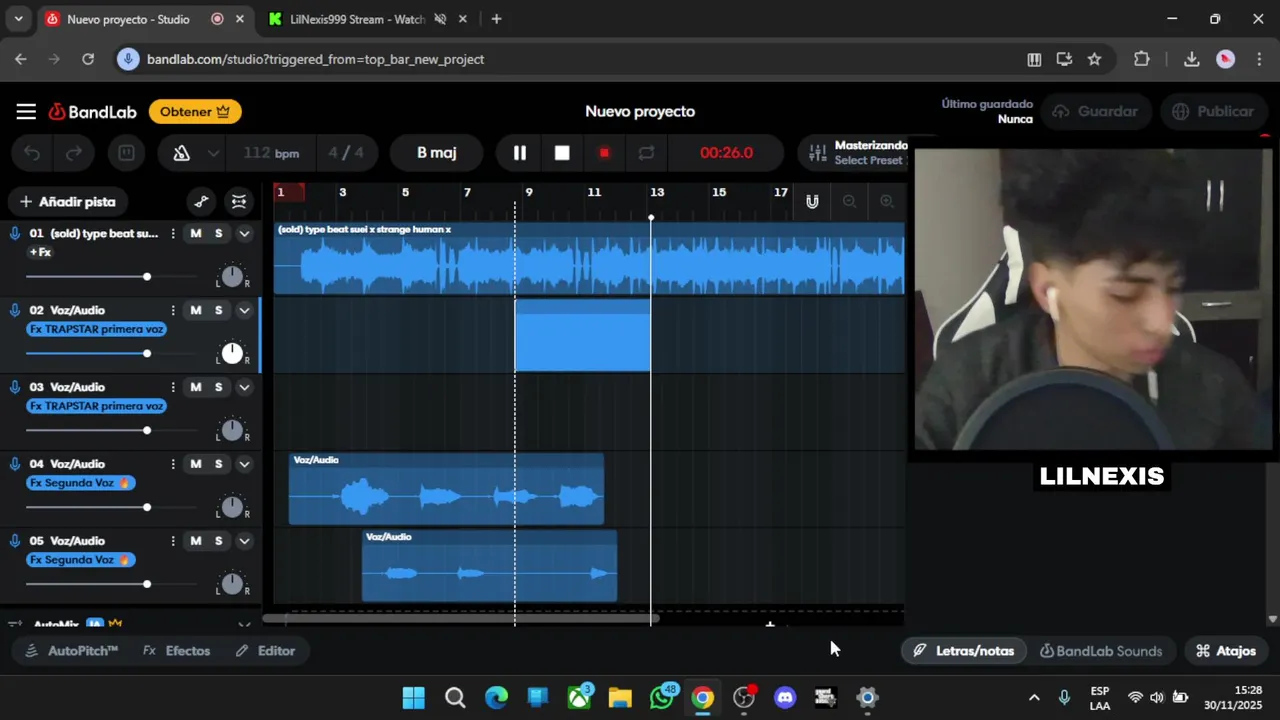Toggle the metronome
Screen dimensions: 1280x720
pos(181,153)
